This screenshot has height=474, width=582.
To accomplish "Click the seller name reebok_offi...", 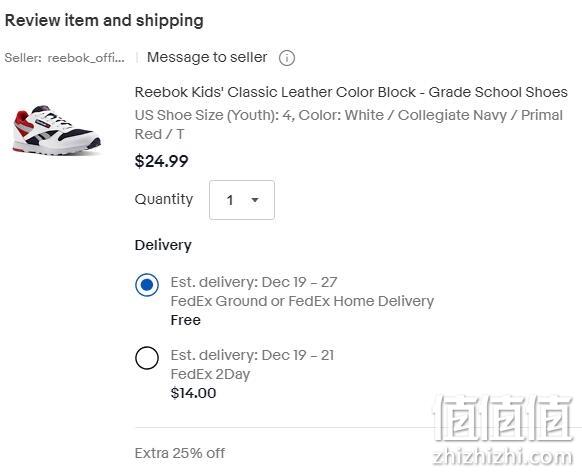I will tap(86, 58).
